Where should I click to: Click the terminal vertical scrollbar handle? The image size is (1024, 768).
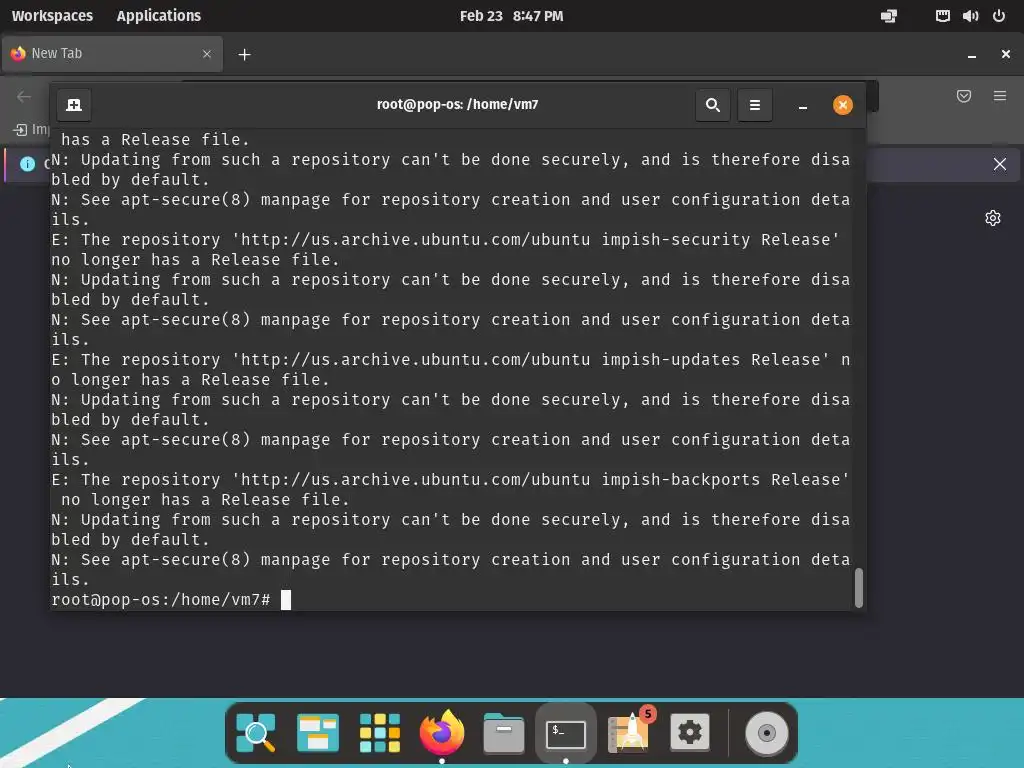click(859, 588)
